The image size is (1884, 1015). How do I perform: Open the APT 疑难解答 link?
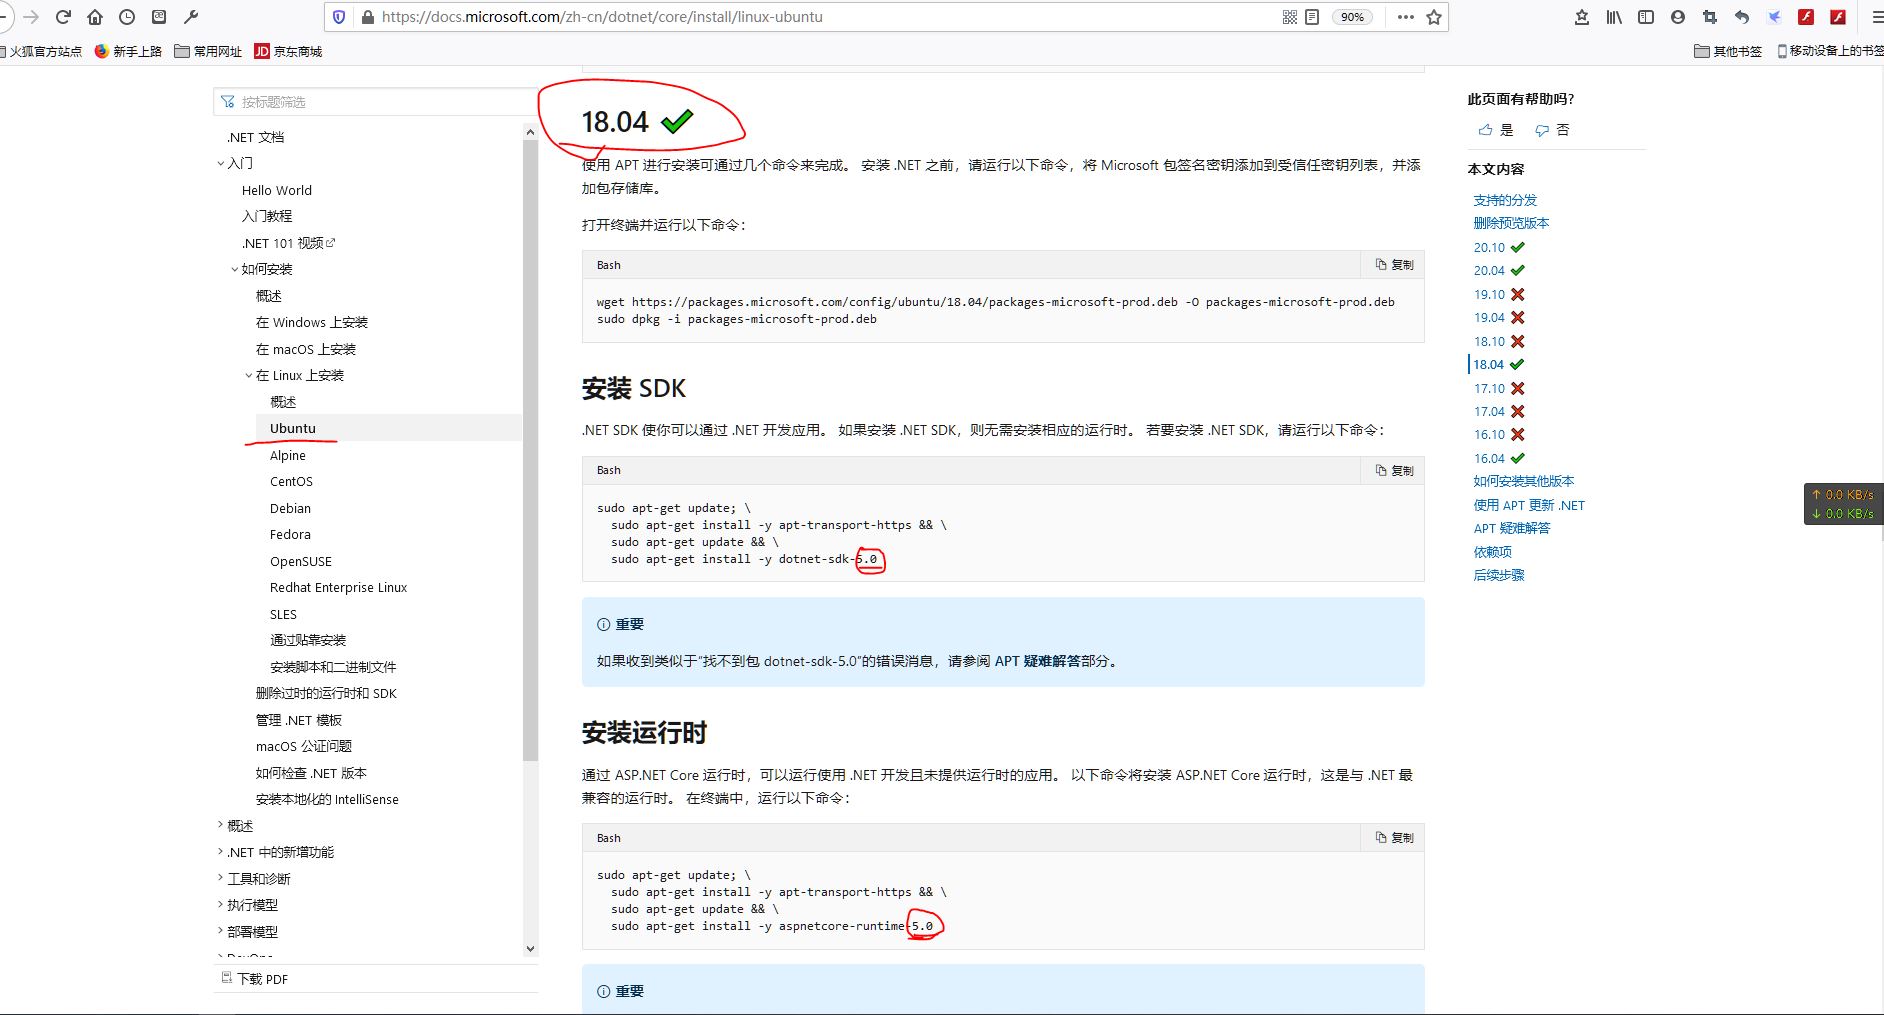[1512, 528]
